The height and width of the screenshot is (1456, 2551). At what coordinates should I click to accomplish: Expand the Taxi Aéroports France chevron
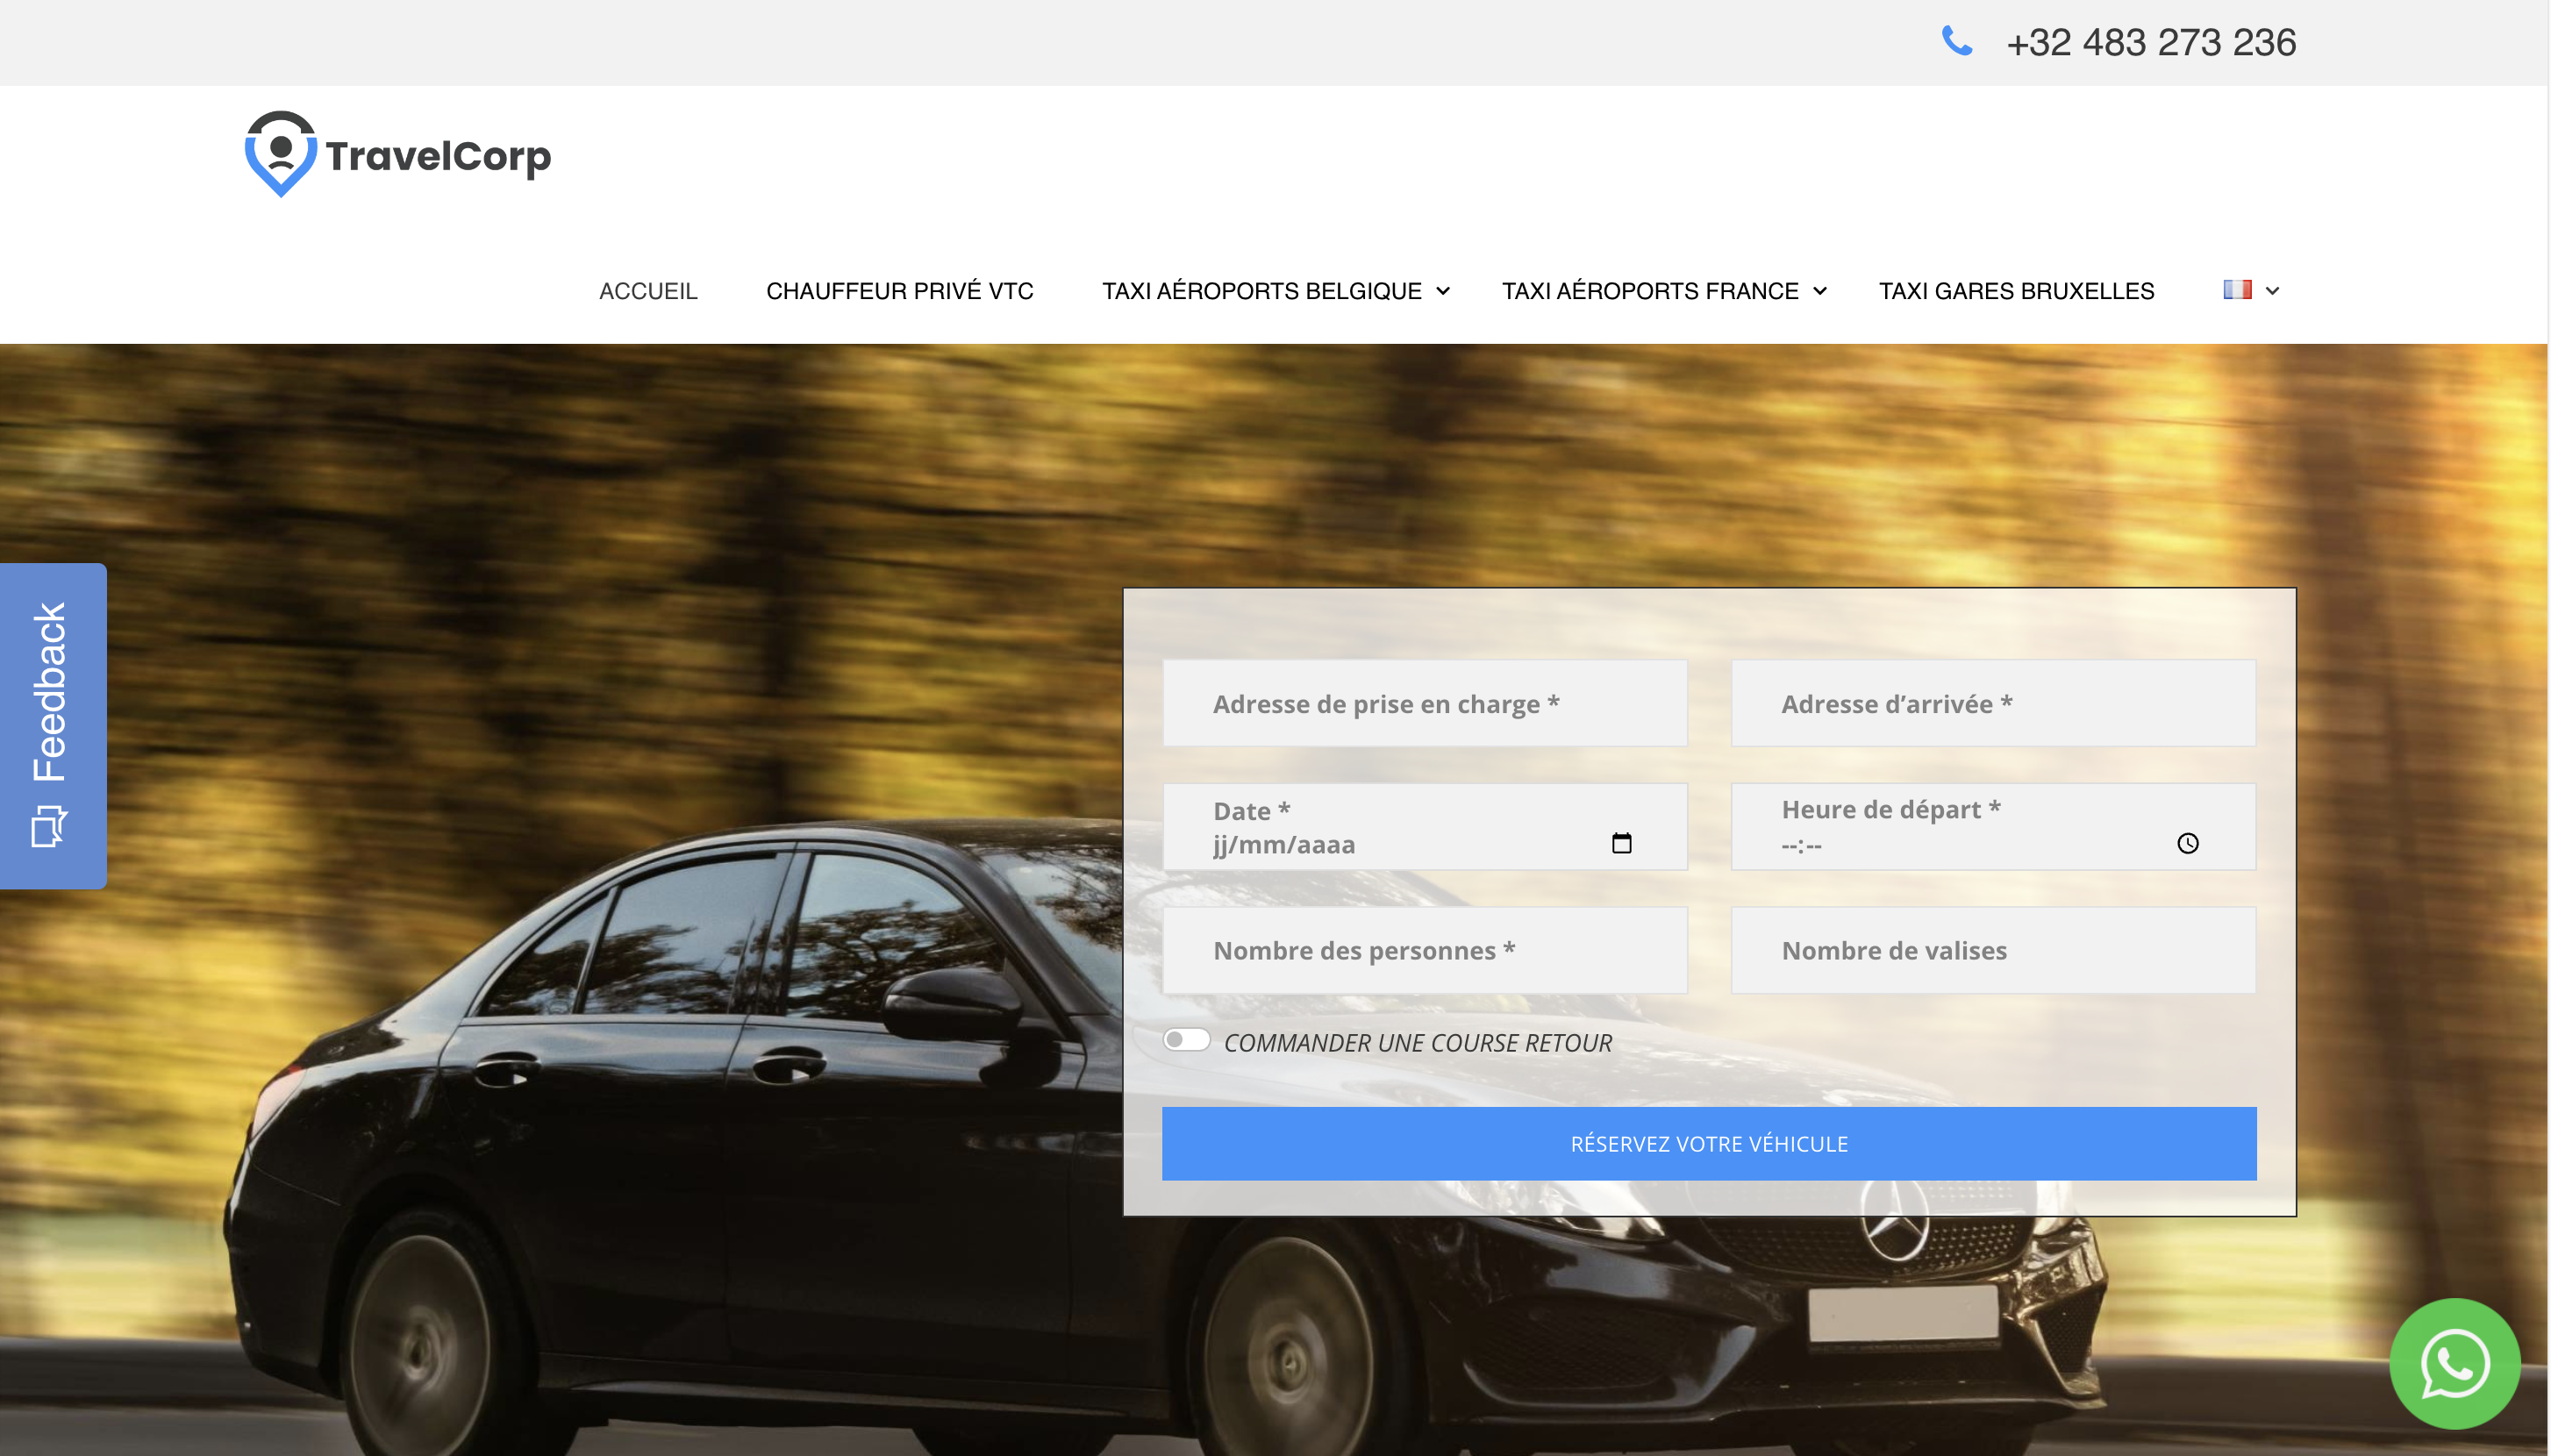(x=1820, y=291)
